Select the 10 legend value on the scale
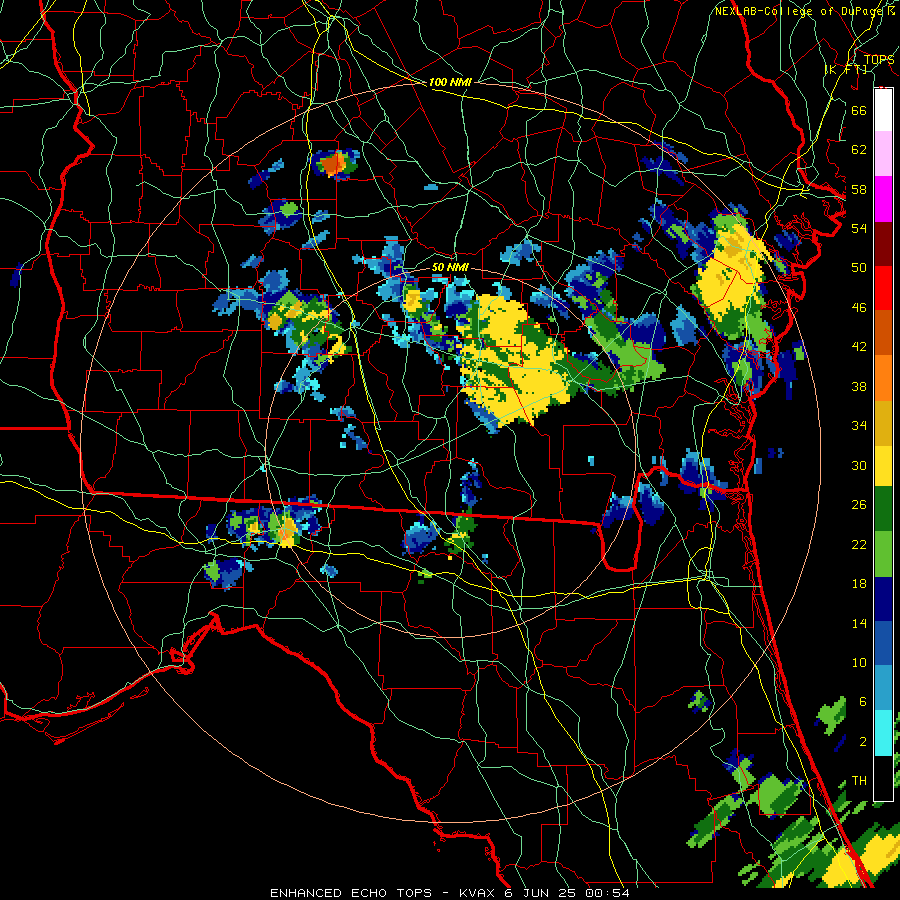This screenshot has height=900, width=900. pyautogui.click(x=859, y=662)
